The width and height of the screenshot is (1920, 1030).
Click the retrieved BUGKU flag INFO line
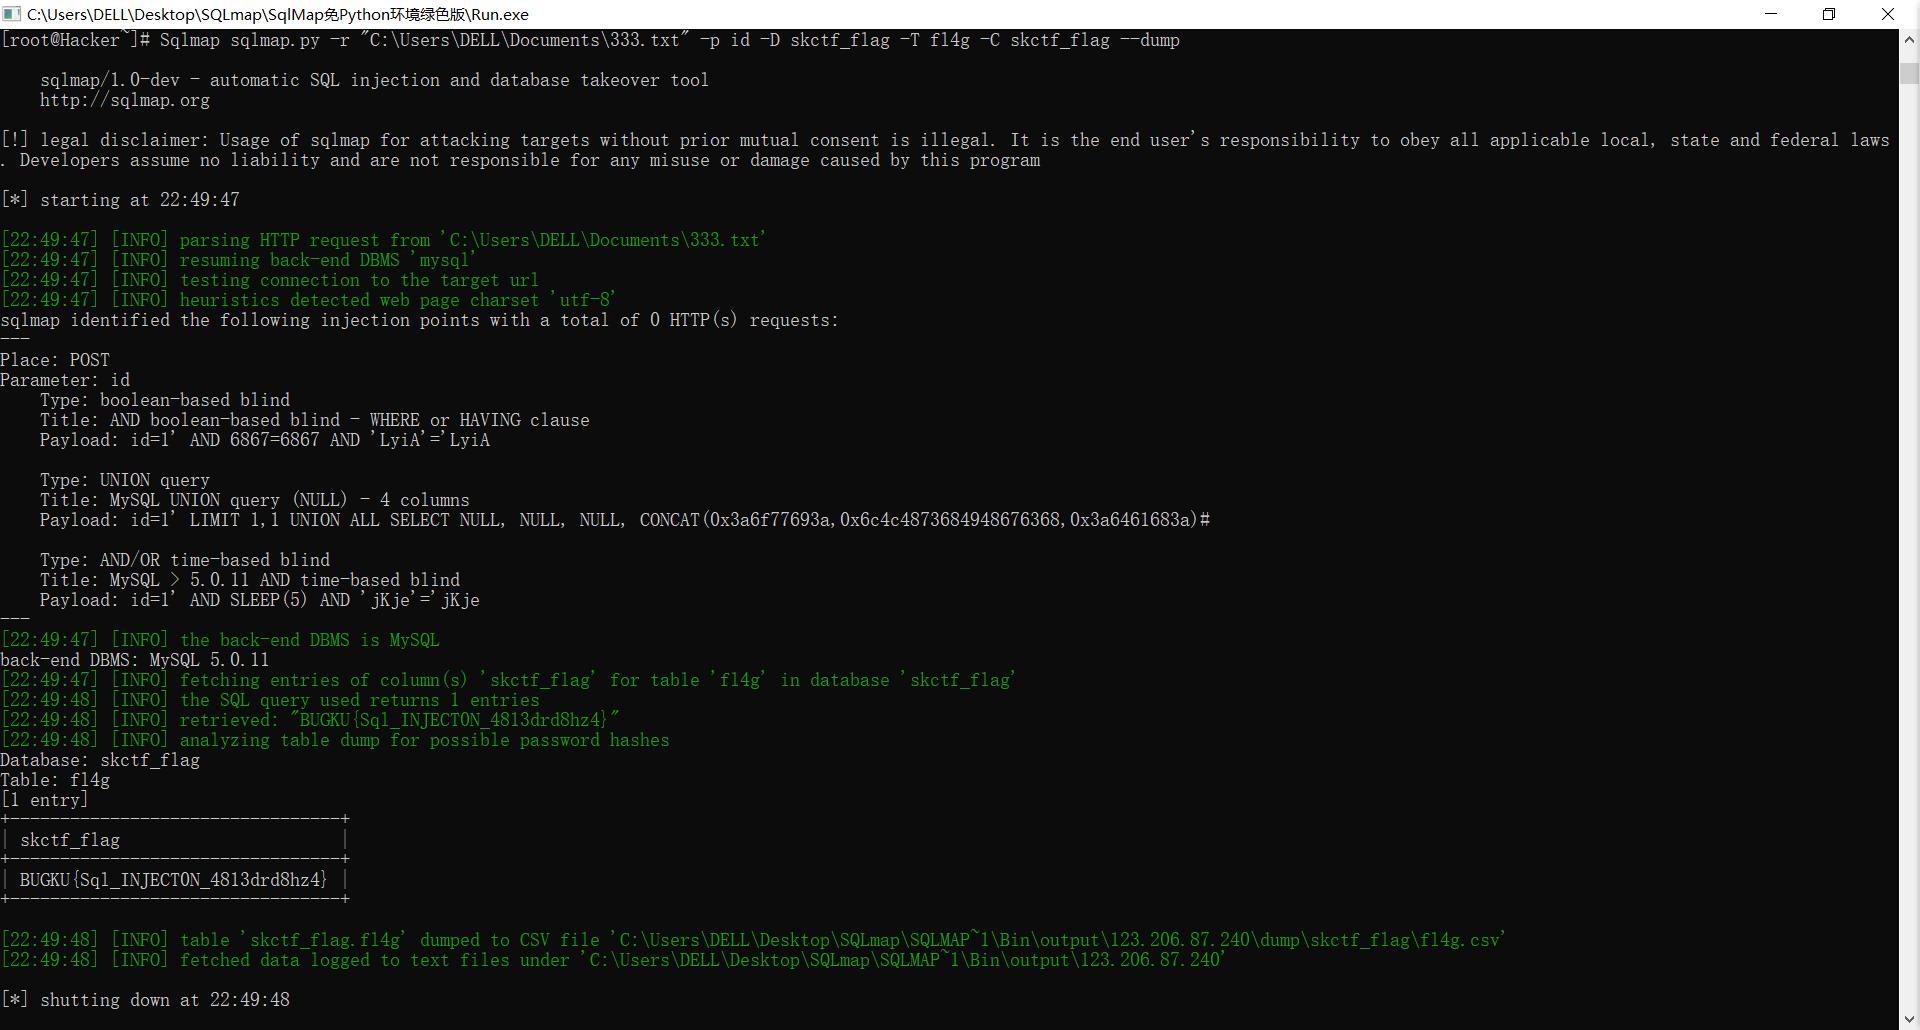tap(310, 720)
